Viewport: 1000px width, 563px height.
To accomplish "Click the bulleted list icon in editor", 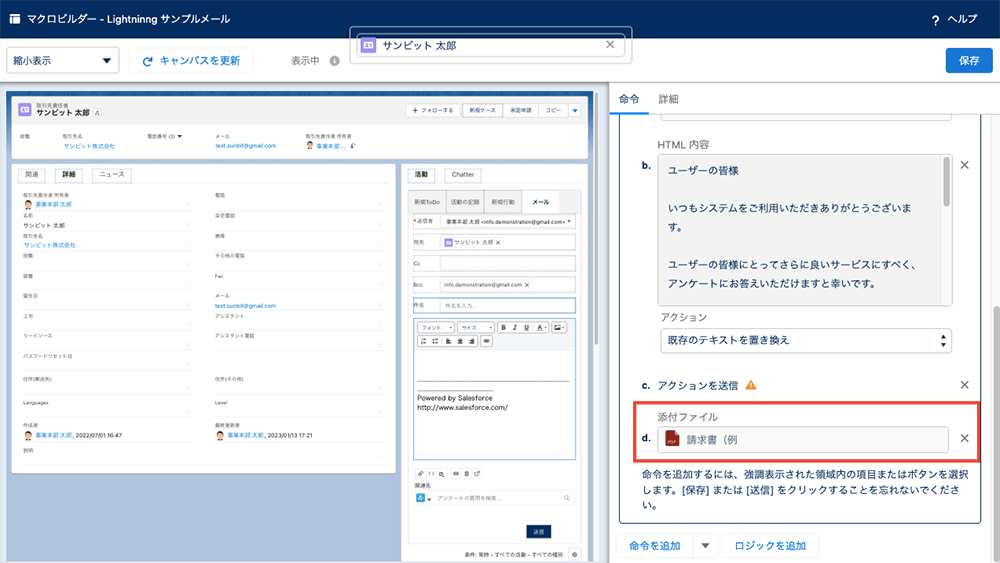I will (435, 341).
